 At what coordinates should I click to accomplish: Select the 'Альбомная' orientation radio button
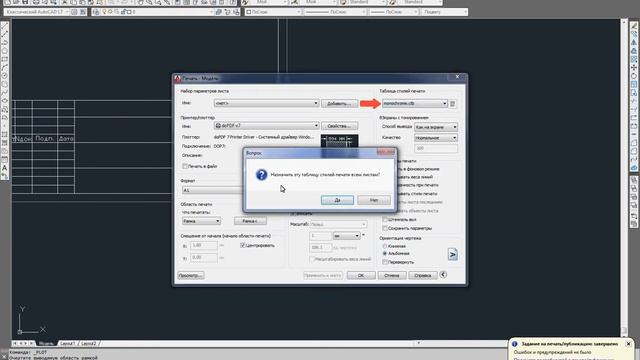(384, 253)
